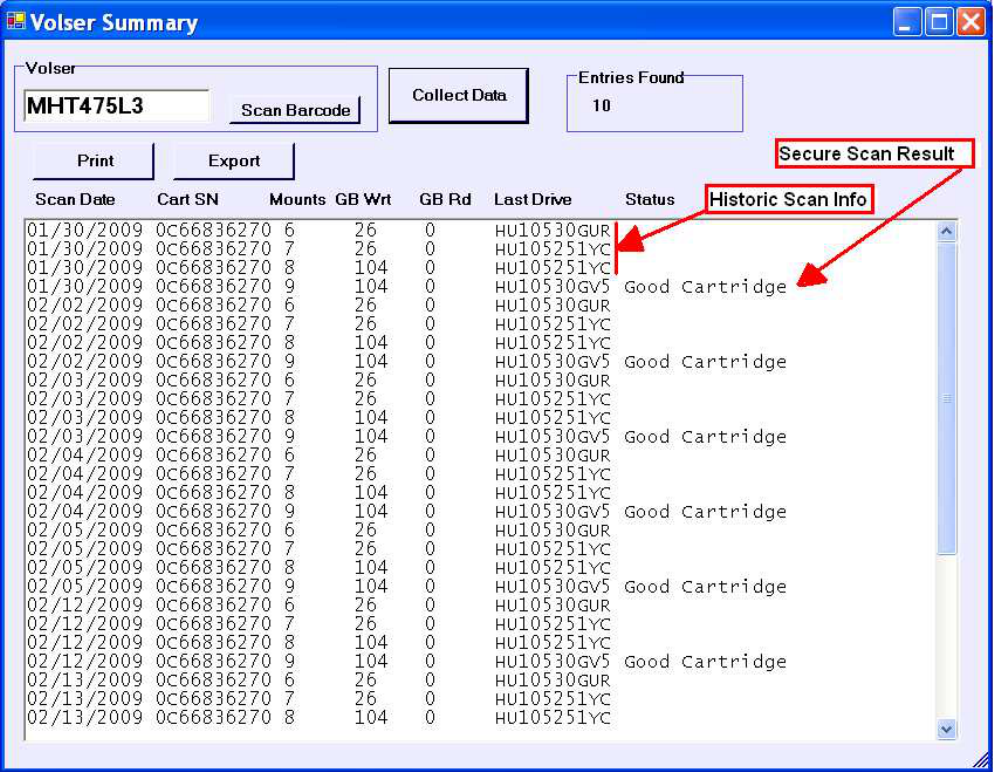994x772 pixels.
Task: Click the Print button
Action: (94, 161)
